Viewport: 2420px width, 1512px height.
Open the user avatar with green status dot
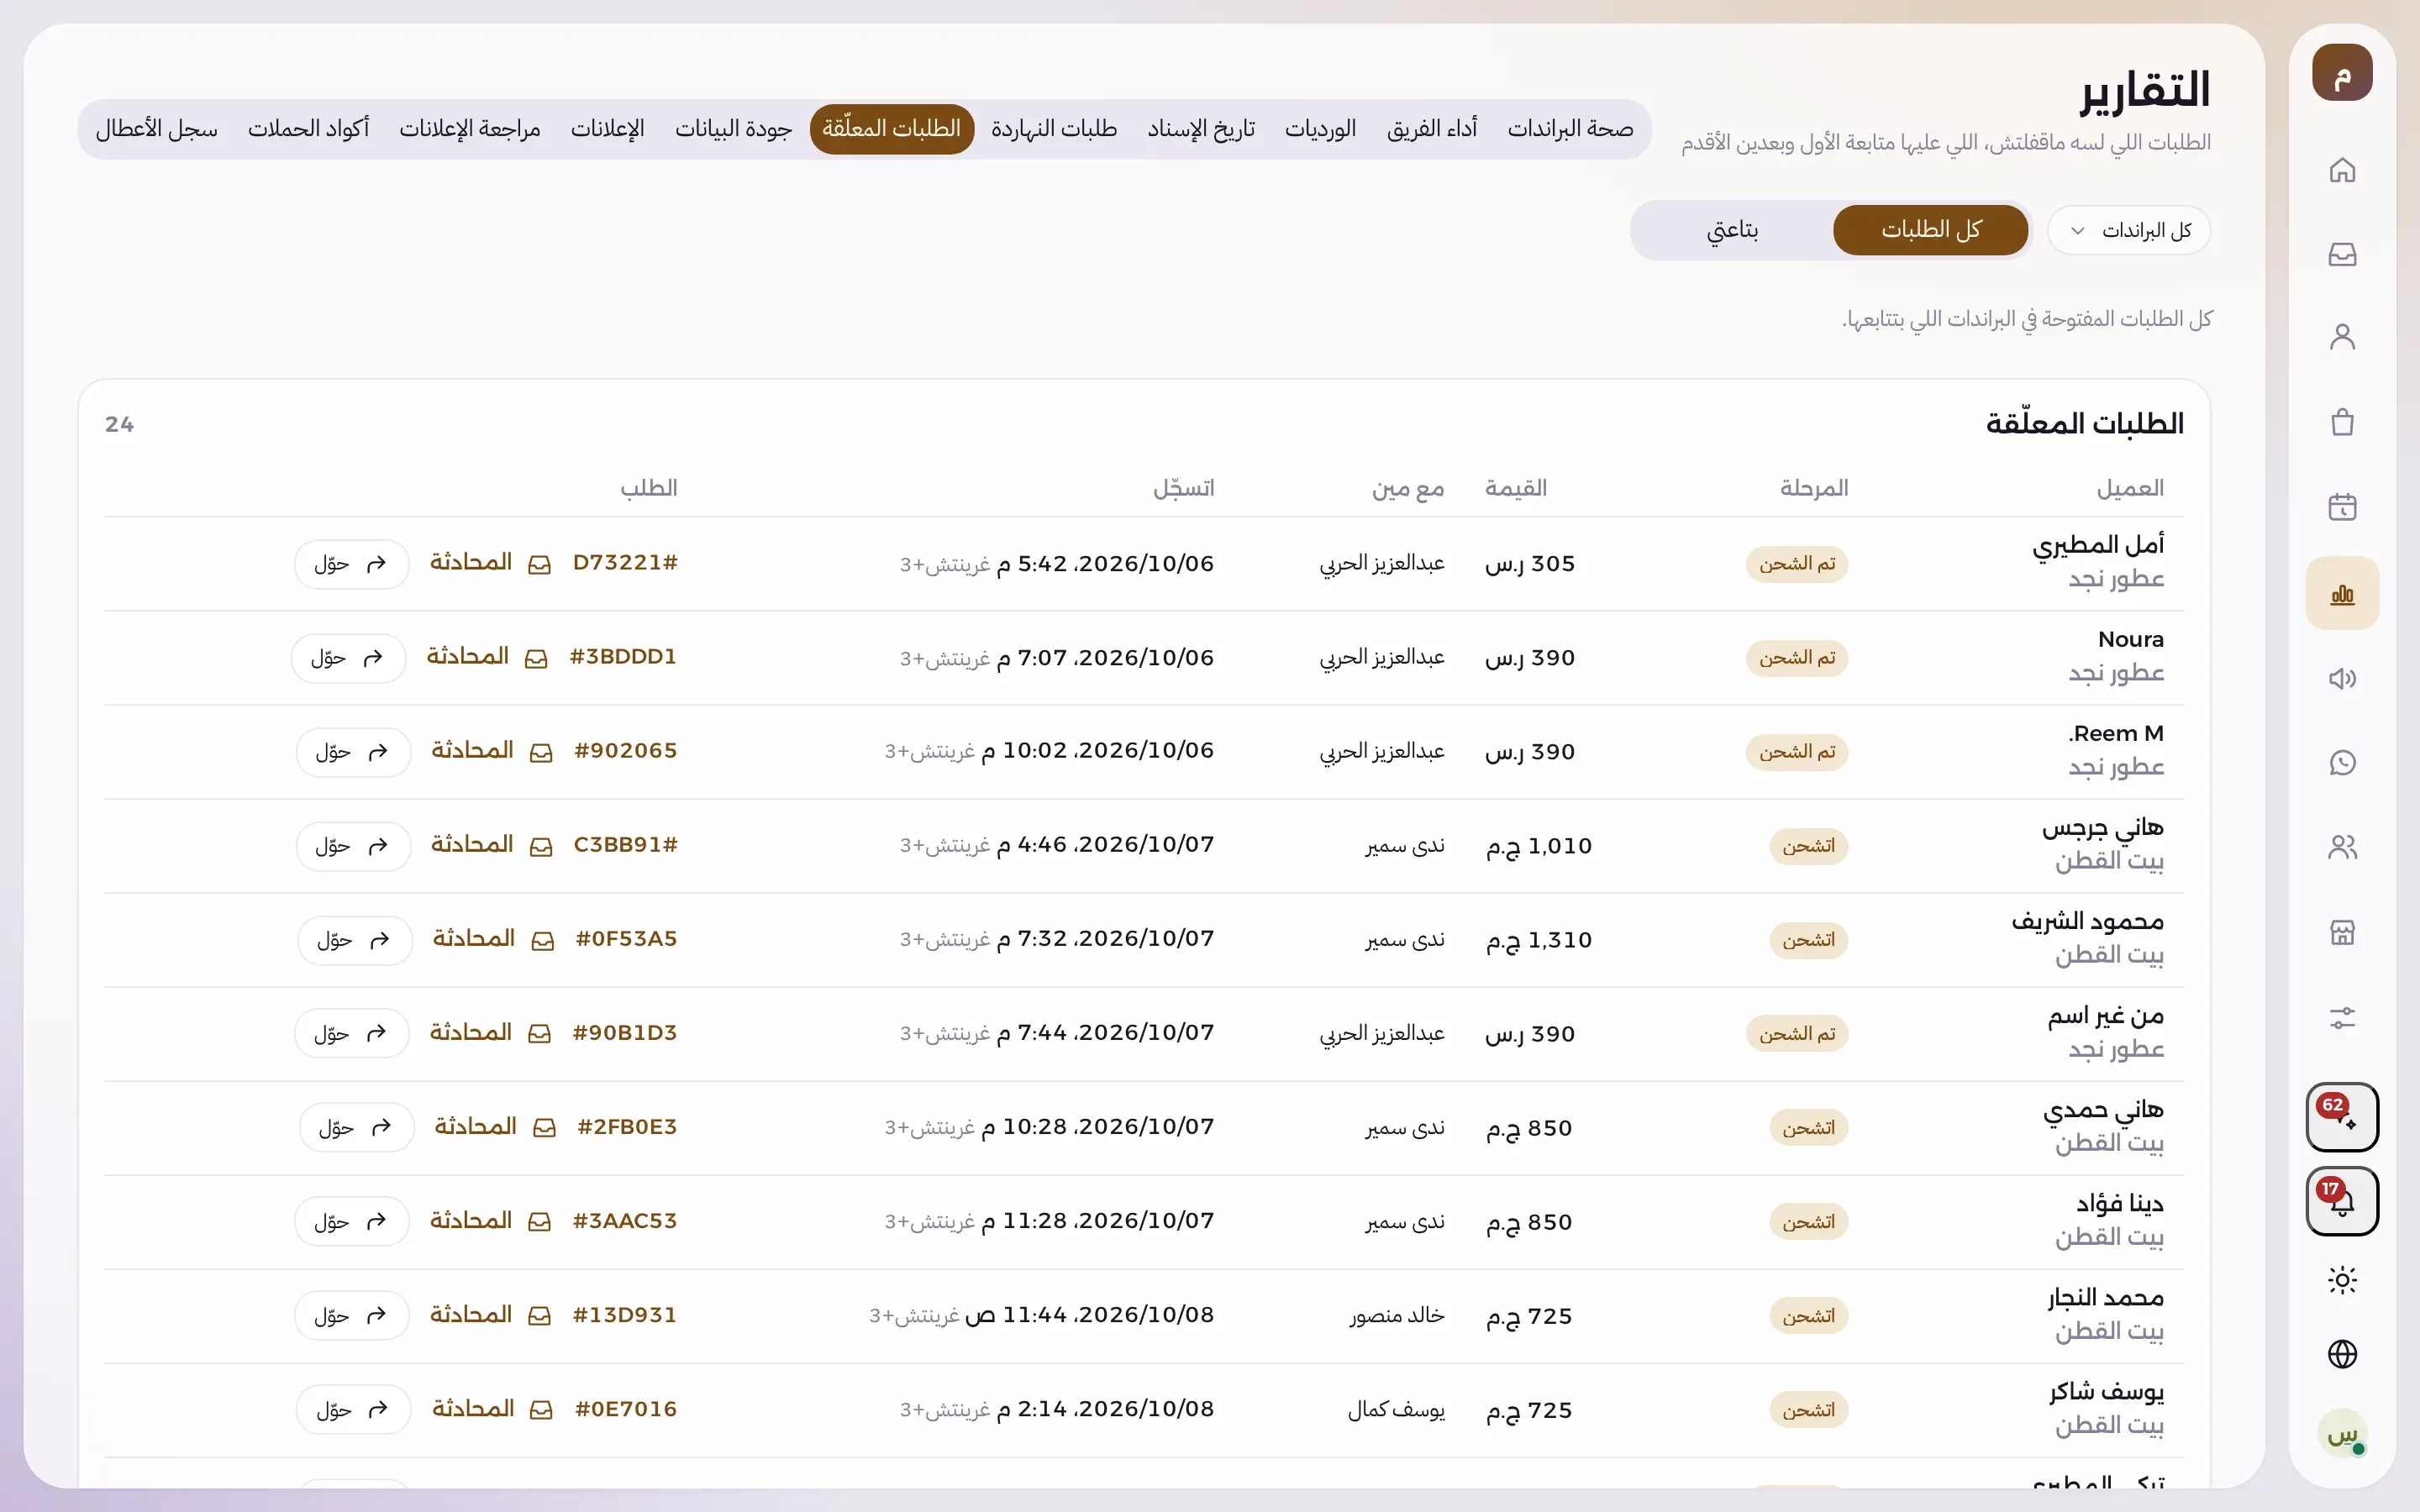pyautogui.click(x=2342, y=1434)
